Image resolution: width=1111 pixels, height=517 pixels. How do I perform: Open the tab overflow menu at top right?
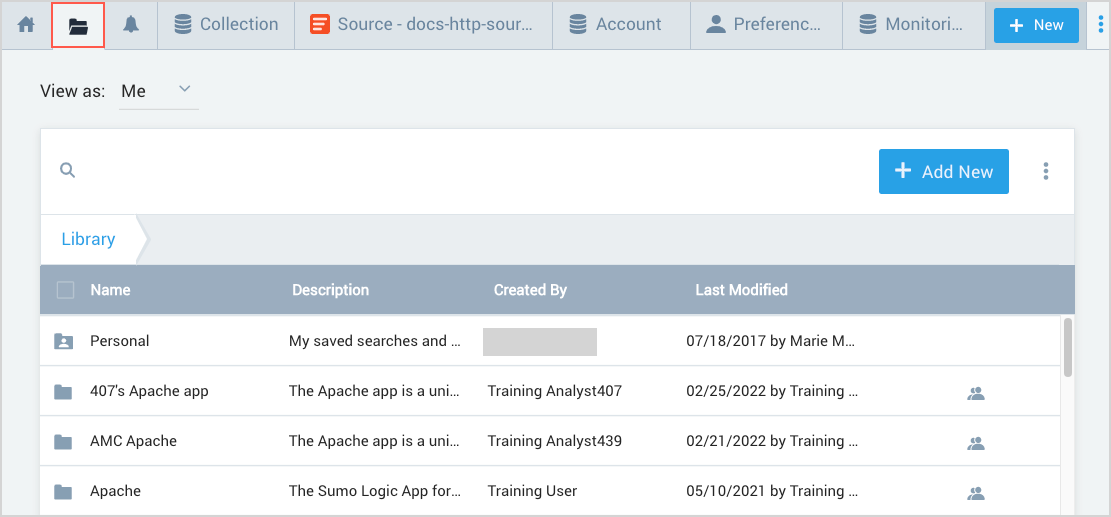(1099, 25)
